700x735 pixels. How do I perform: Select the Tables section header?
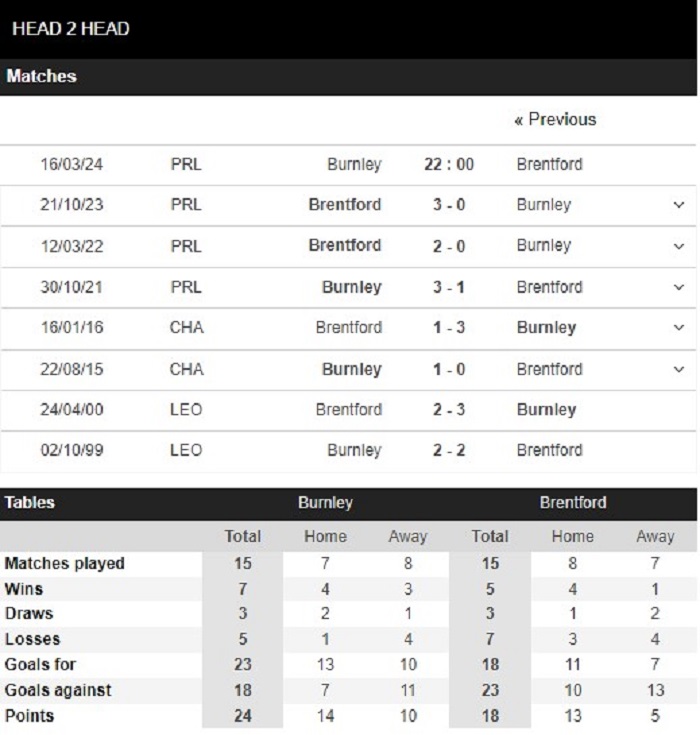pyautogui.click(x=30, y=502)
